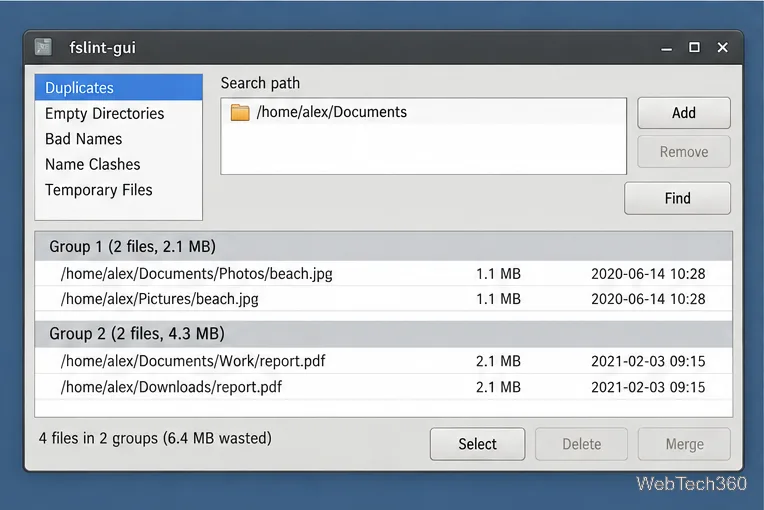Select /home/alex/Downloads/report.pdf row
The height and width of the screenshot is (510, 764).
(383, 387)
